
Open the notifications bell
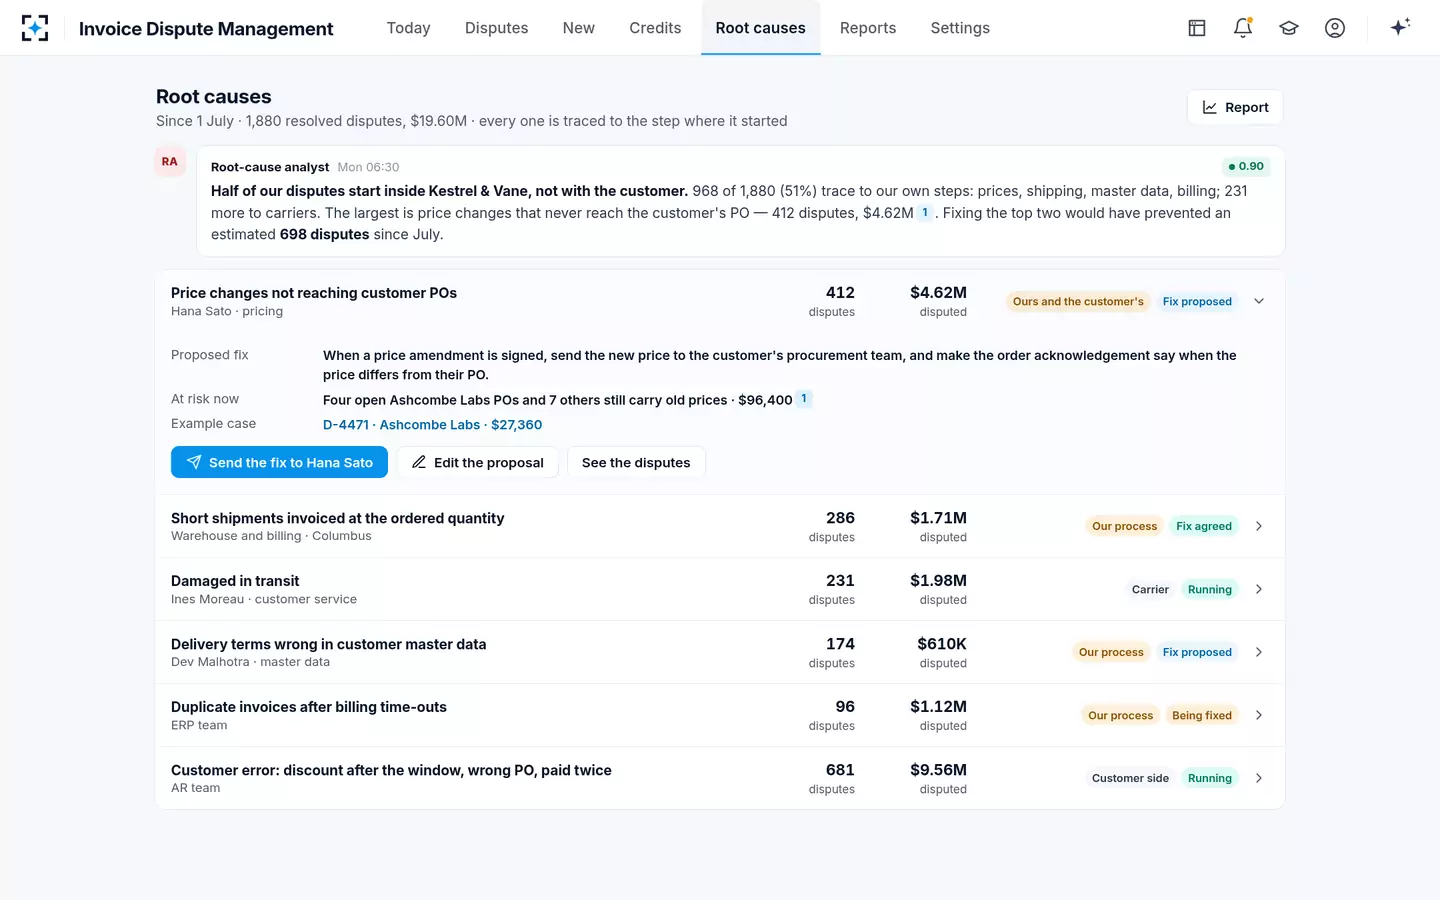point(1243,28)
